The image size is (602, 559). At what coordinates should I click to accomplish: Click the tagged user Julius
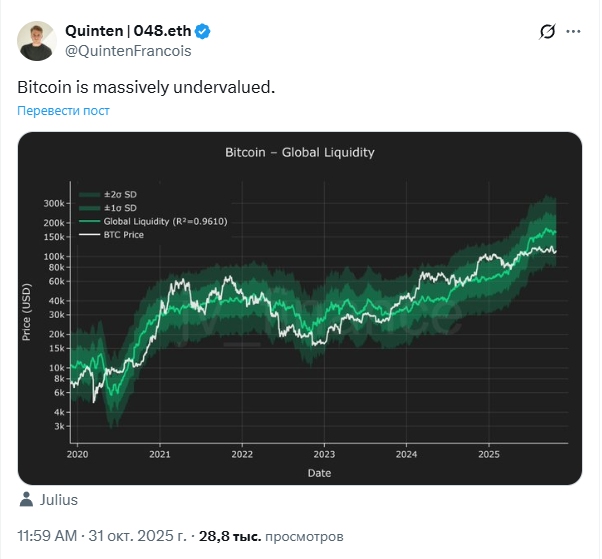(x=59, y=500)
